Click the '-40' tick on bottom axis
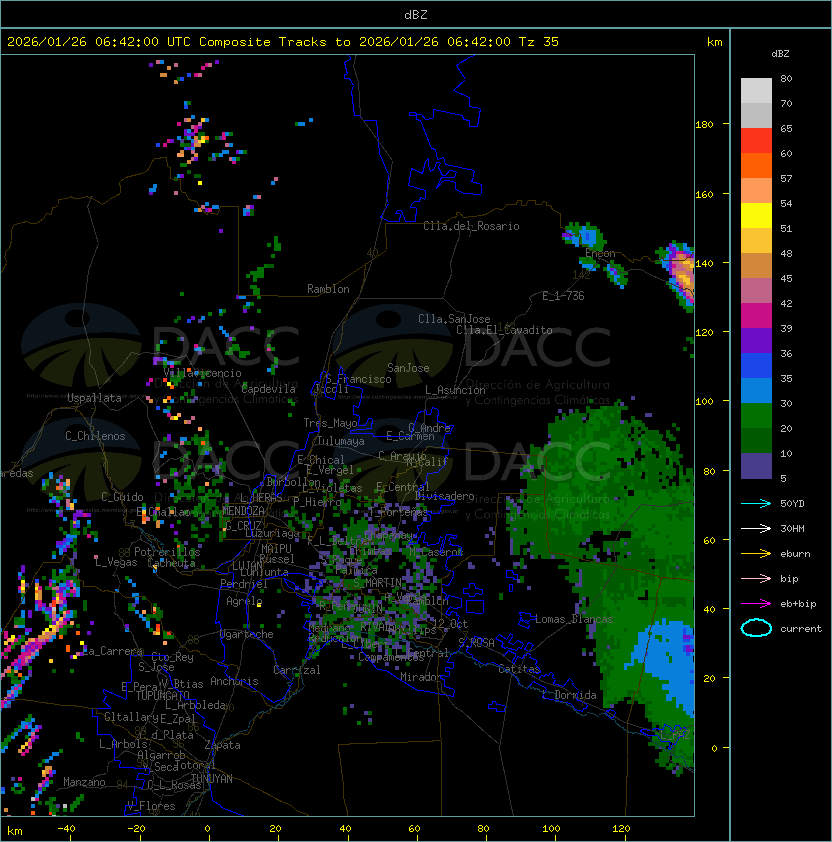 coord(66,829)
